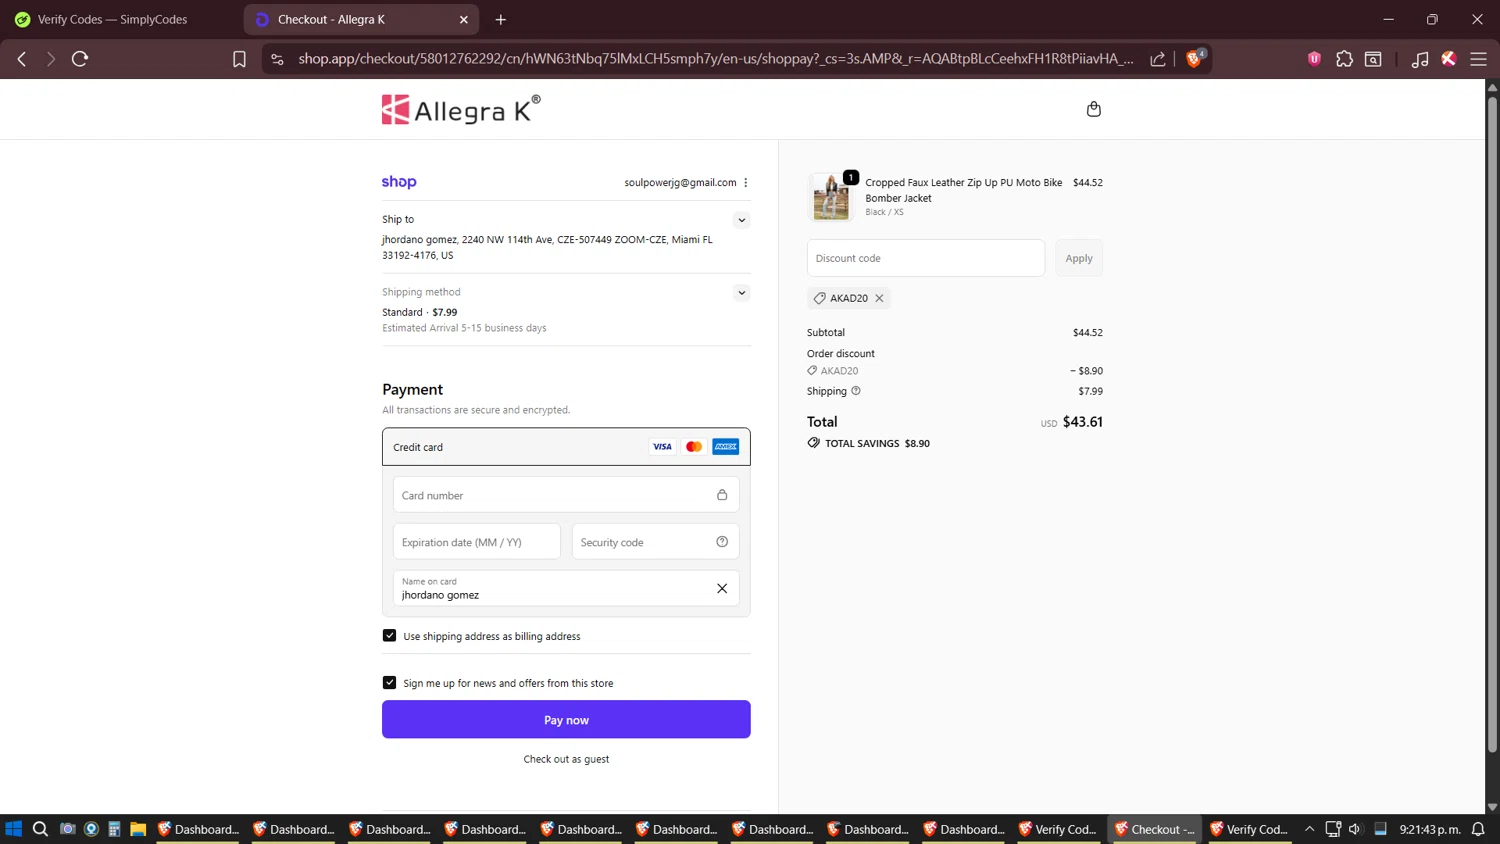Screen dimensions: 1500x844
Task: Click the Pay now button
Action: (566, 720)
